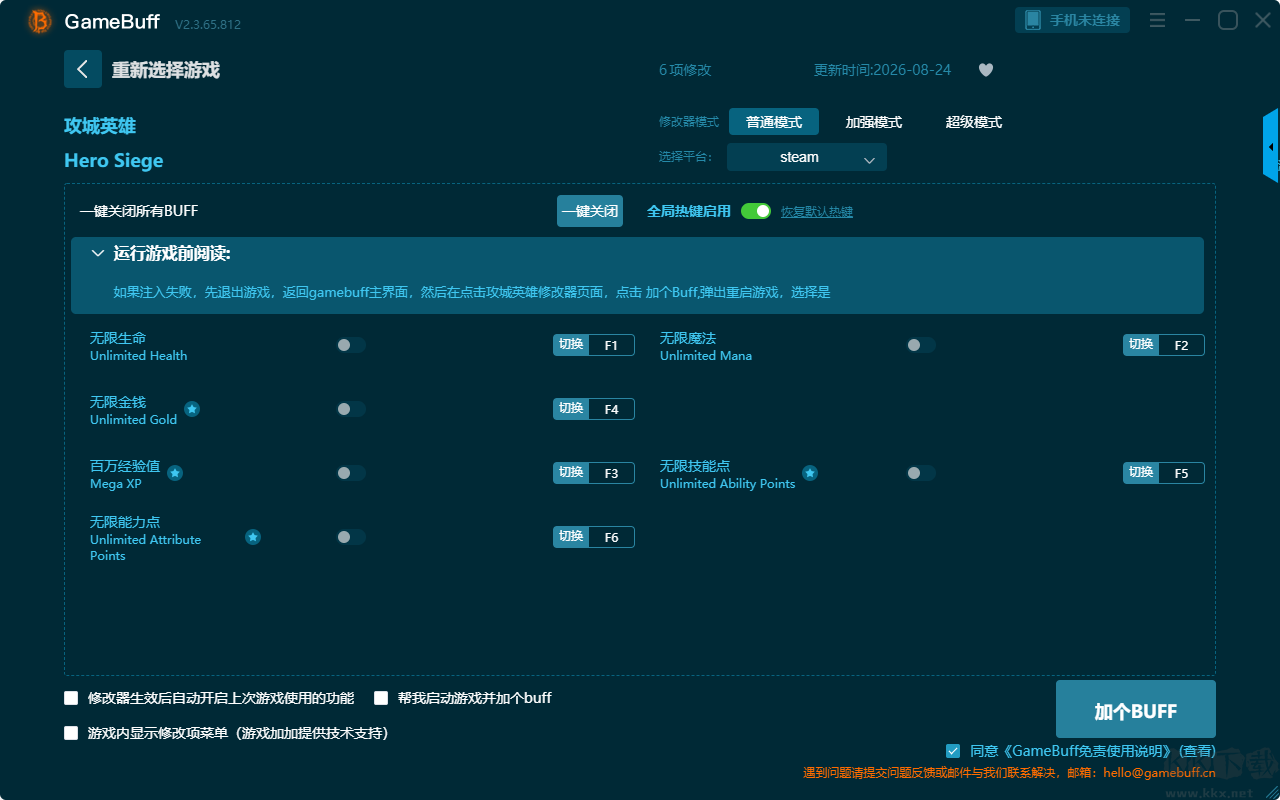Click the 重新选择游戏 label
Viewport: 1280px width, 800px height.
166,70
